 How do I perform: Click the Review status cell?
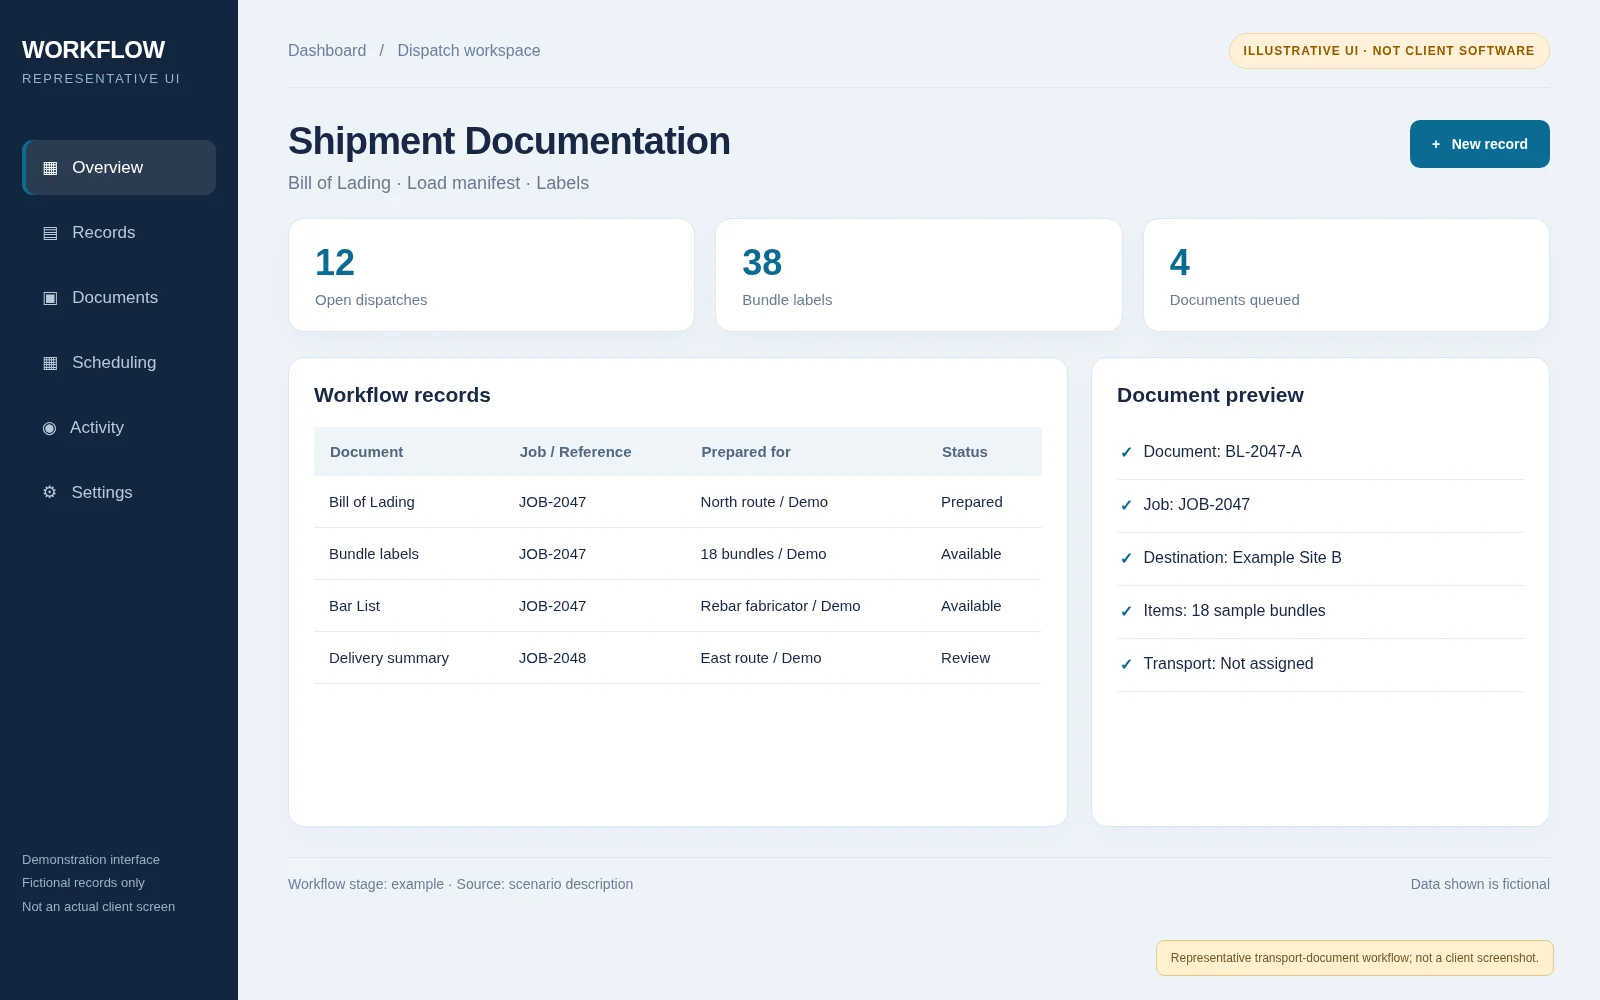pyautogui.click(x=965, y=658)
